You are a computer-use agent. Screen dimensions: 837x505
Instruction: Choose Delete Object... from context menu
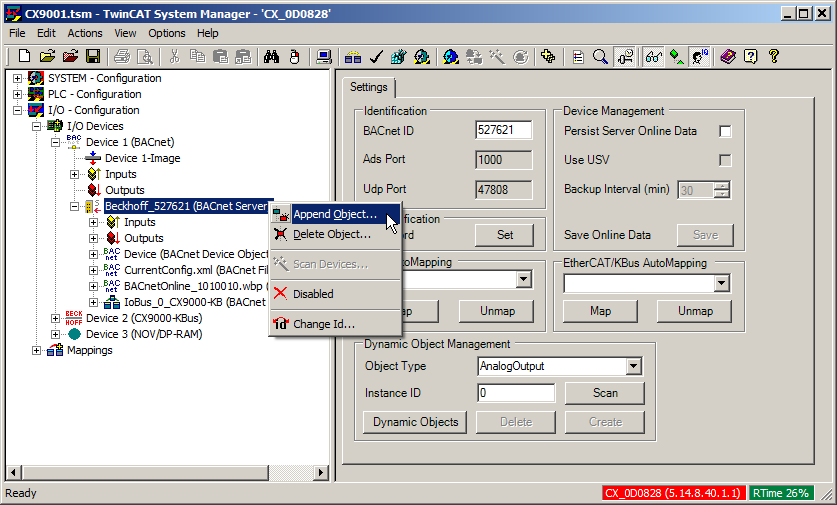(x=335, y=234)
